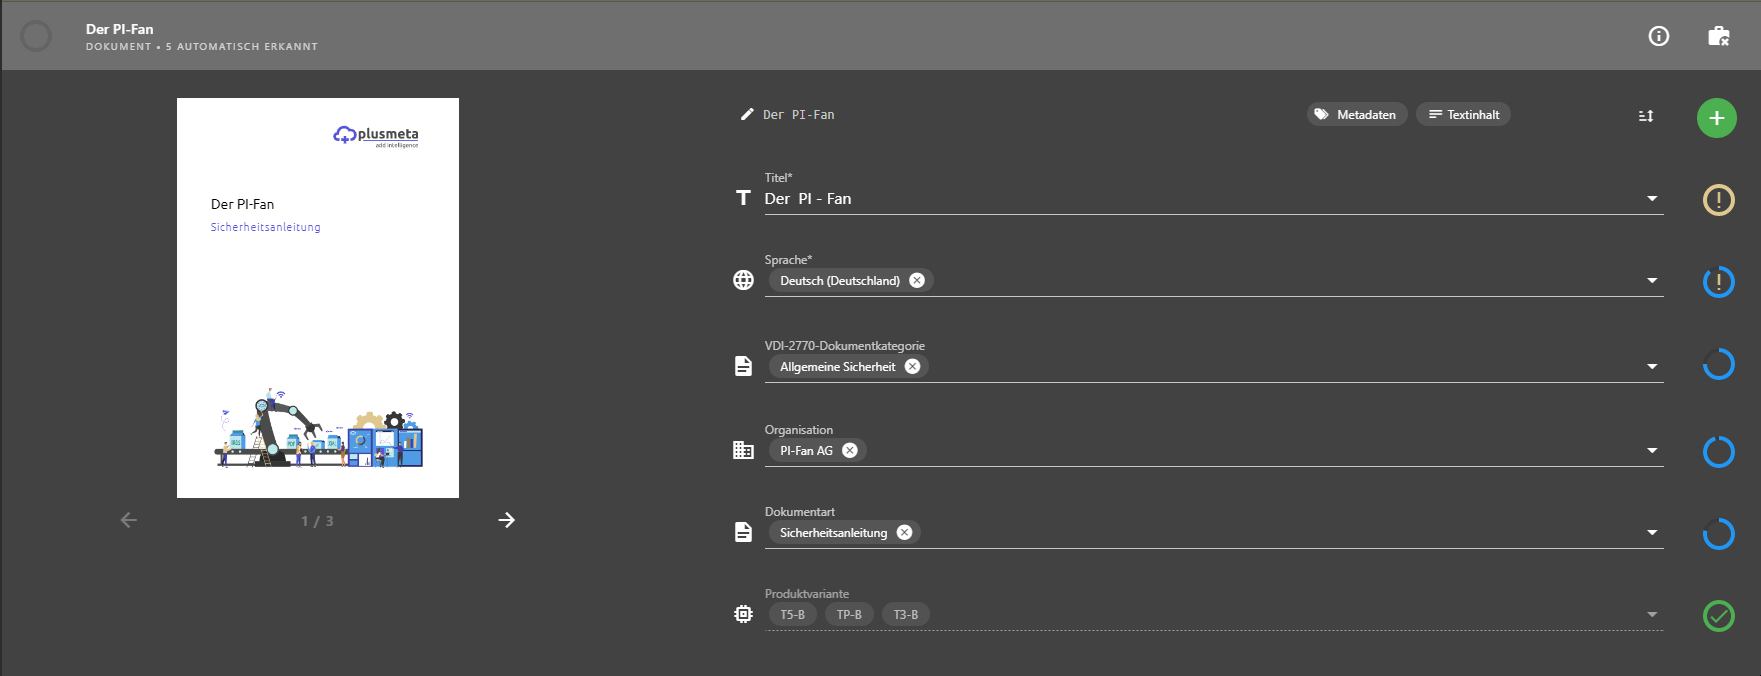Toggle the document selection circle in header
The height and width of the screenshot is (676, 1761).
click(x=36, y=36)
